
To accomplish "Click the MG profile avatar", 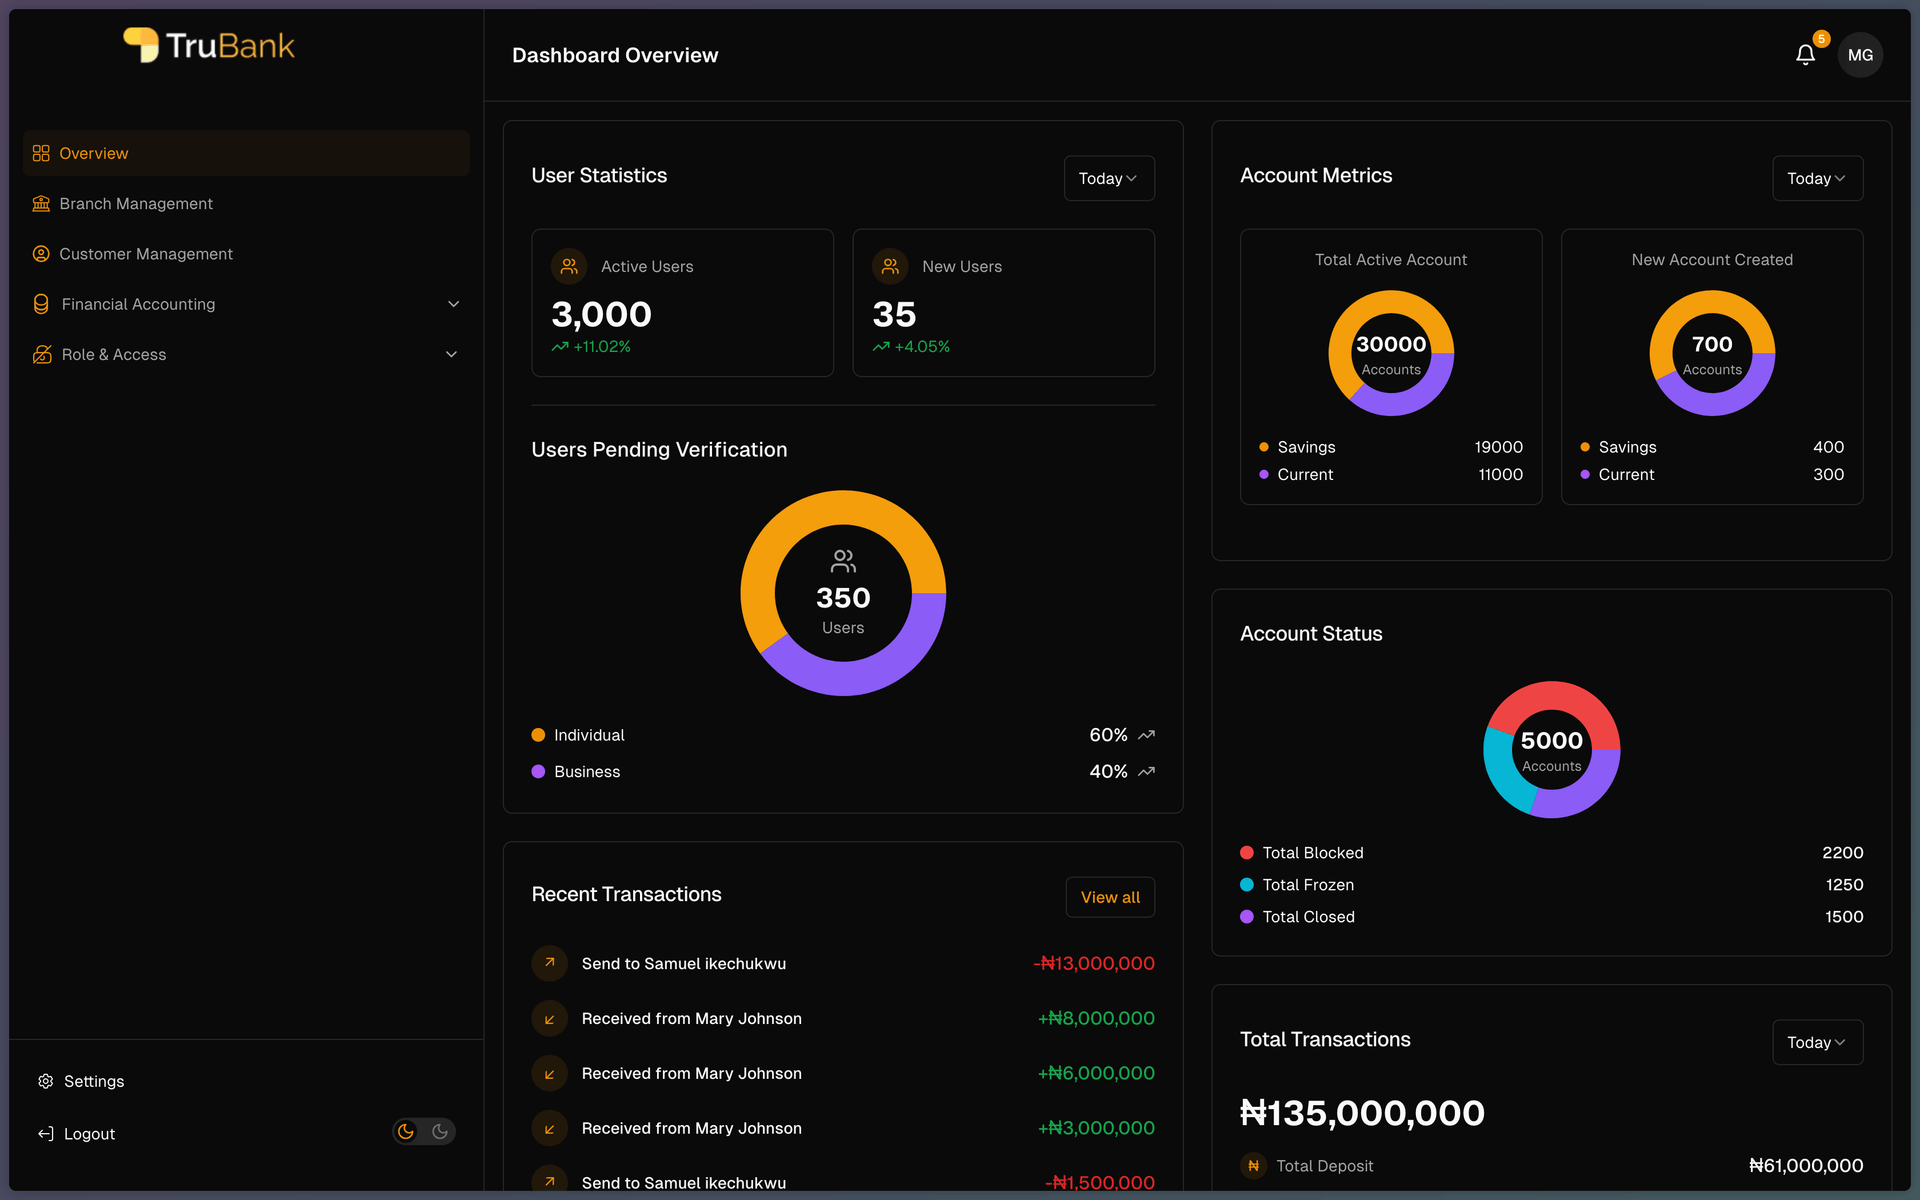I will tap(1860, 55).
